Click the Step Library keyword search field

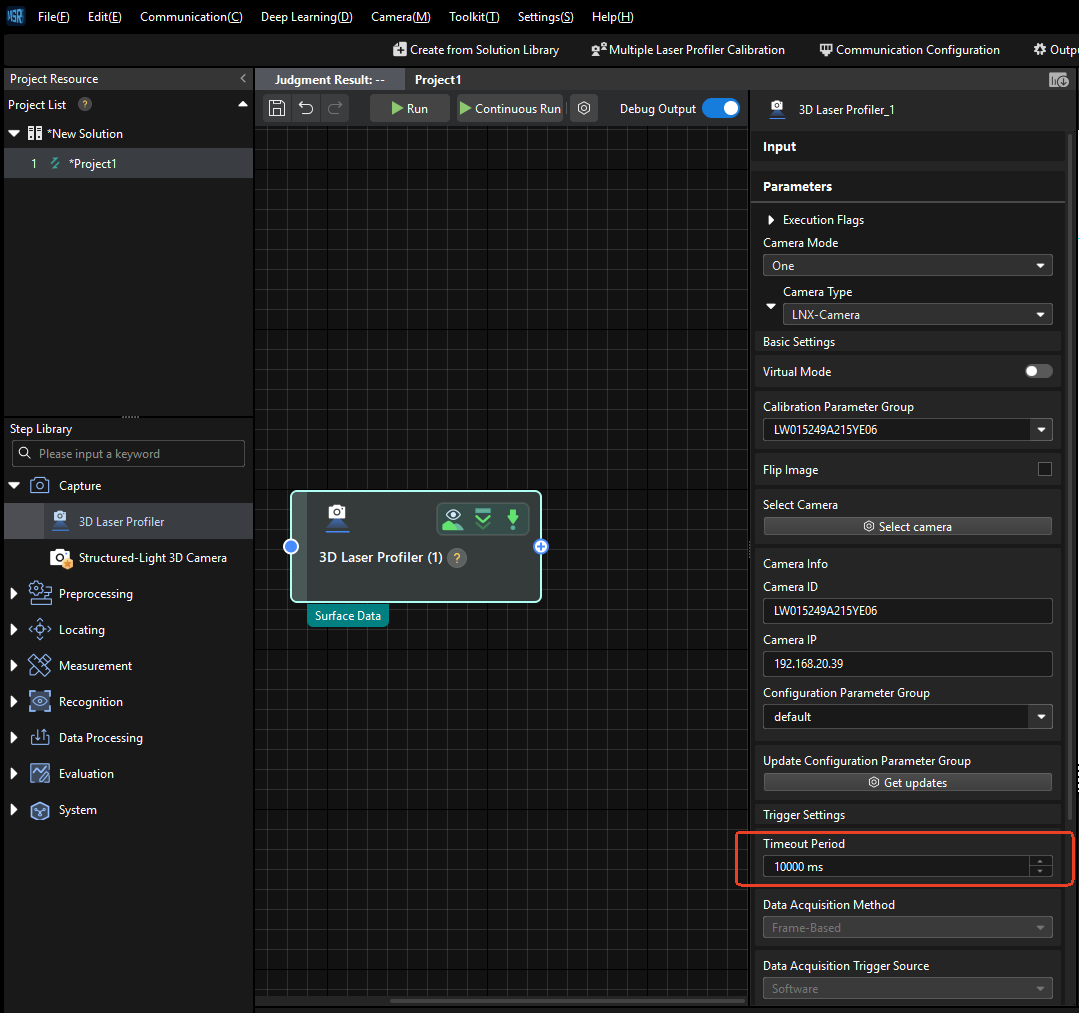click(128, 454)
